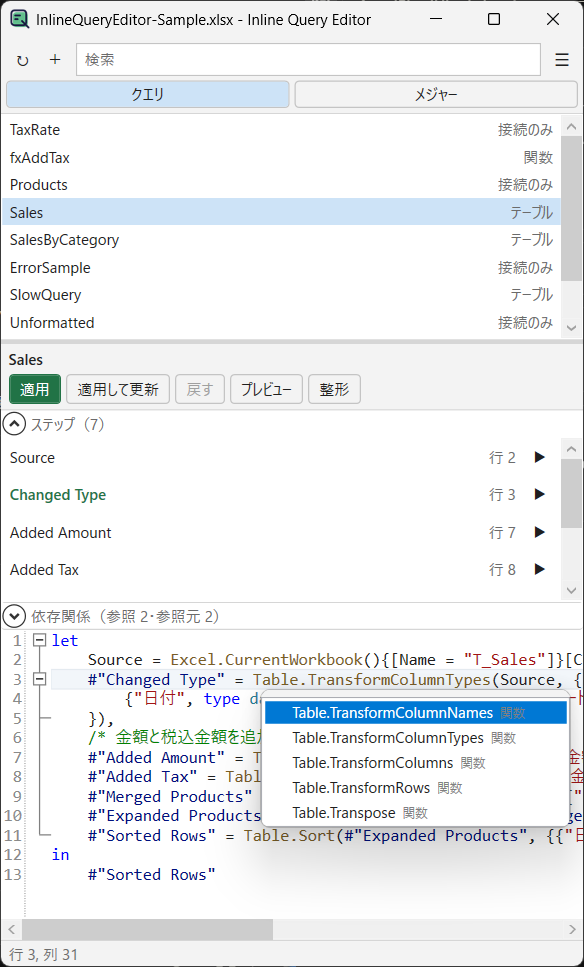
Task: Open the hamburger menu icon
Action: pos(562,60)
